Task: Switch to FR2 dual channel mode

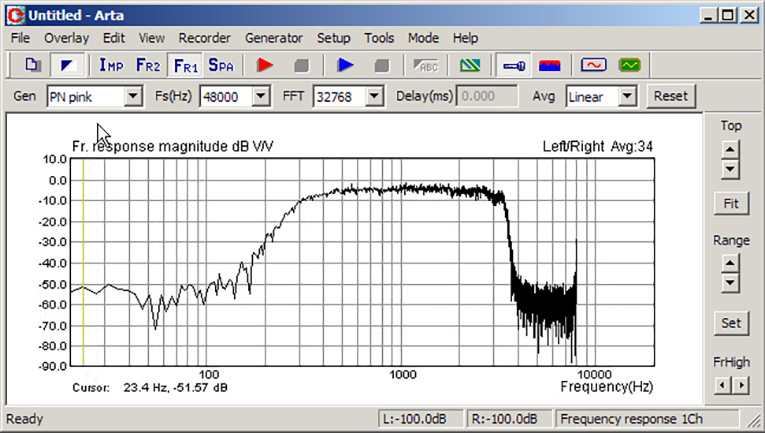Action: pos(148,65)
